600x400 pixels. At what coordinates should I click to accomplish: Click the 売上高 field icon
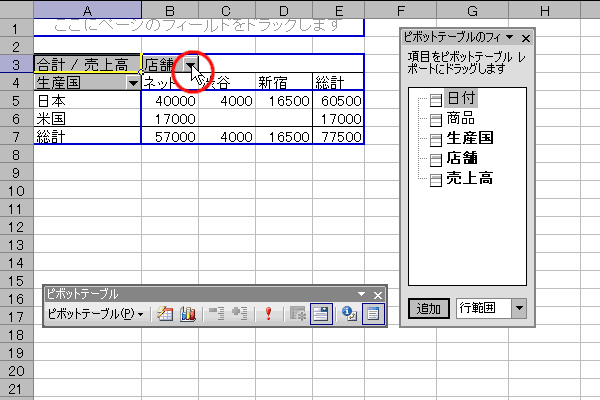coord(435,180)
